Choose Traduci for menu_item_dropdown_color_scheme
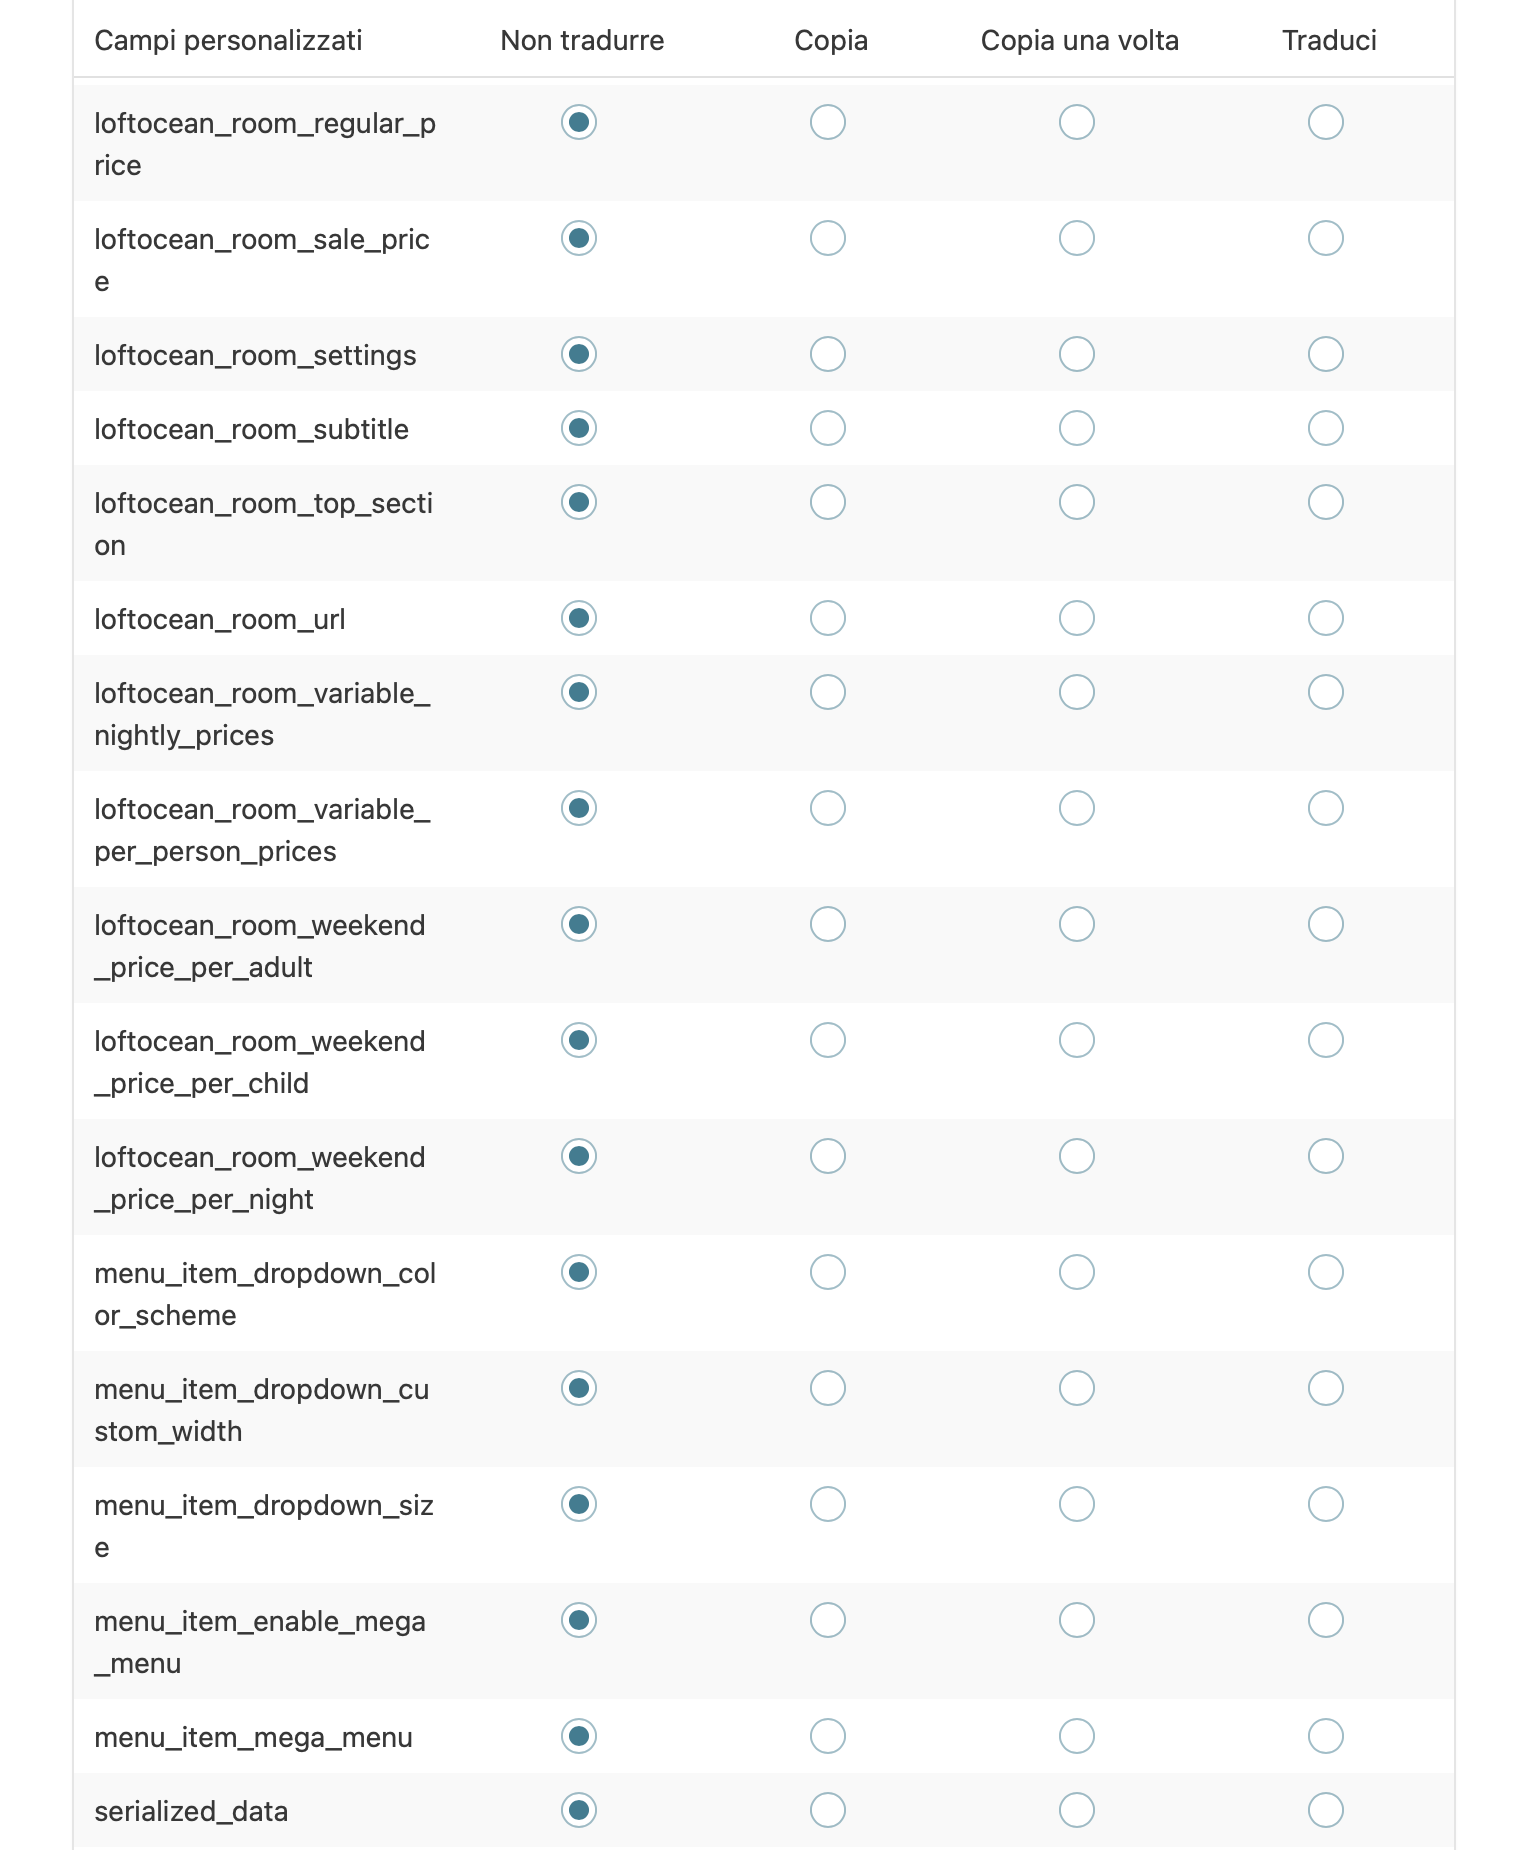 coord(1326,1272)
